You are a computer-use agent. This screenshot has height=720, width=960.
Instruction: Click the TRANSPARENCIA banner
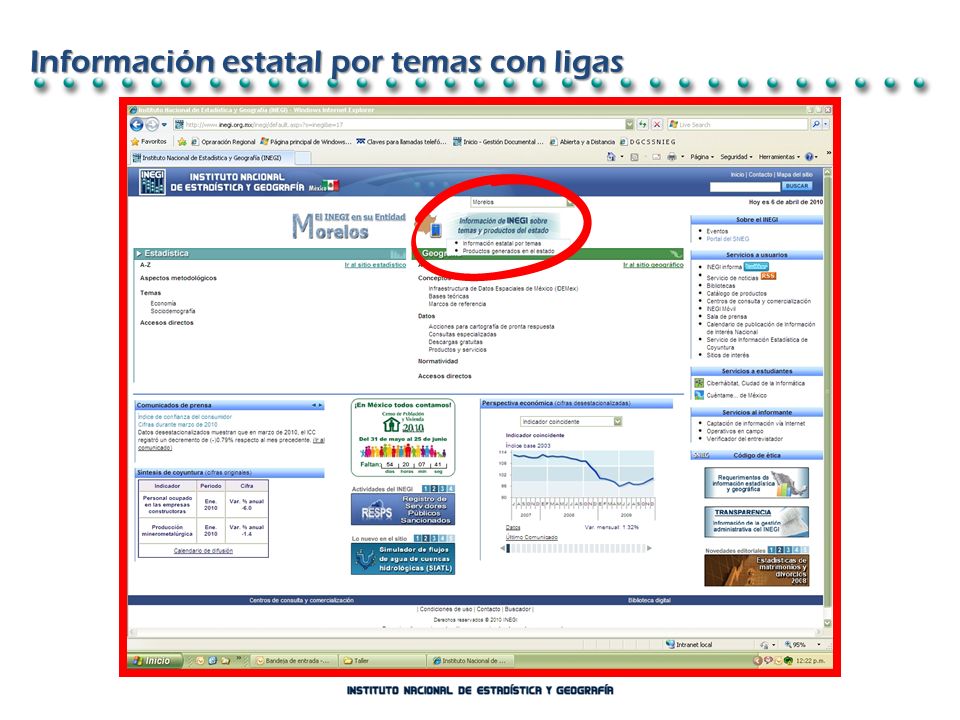(756, 522)
